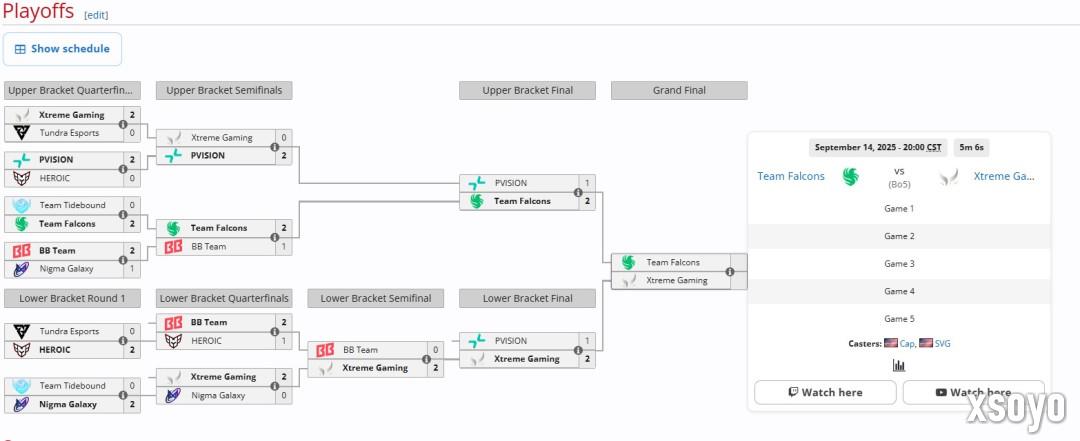Open info icon for Grand Final match

click(x=729, y=271)
